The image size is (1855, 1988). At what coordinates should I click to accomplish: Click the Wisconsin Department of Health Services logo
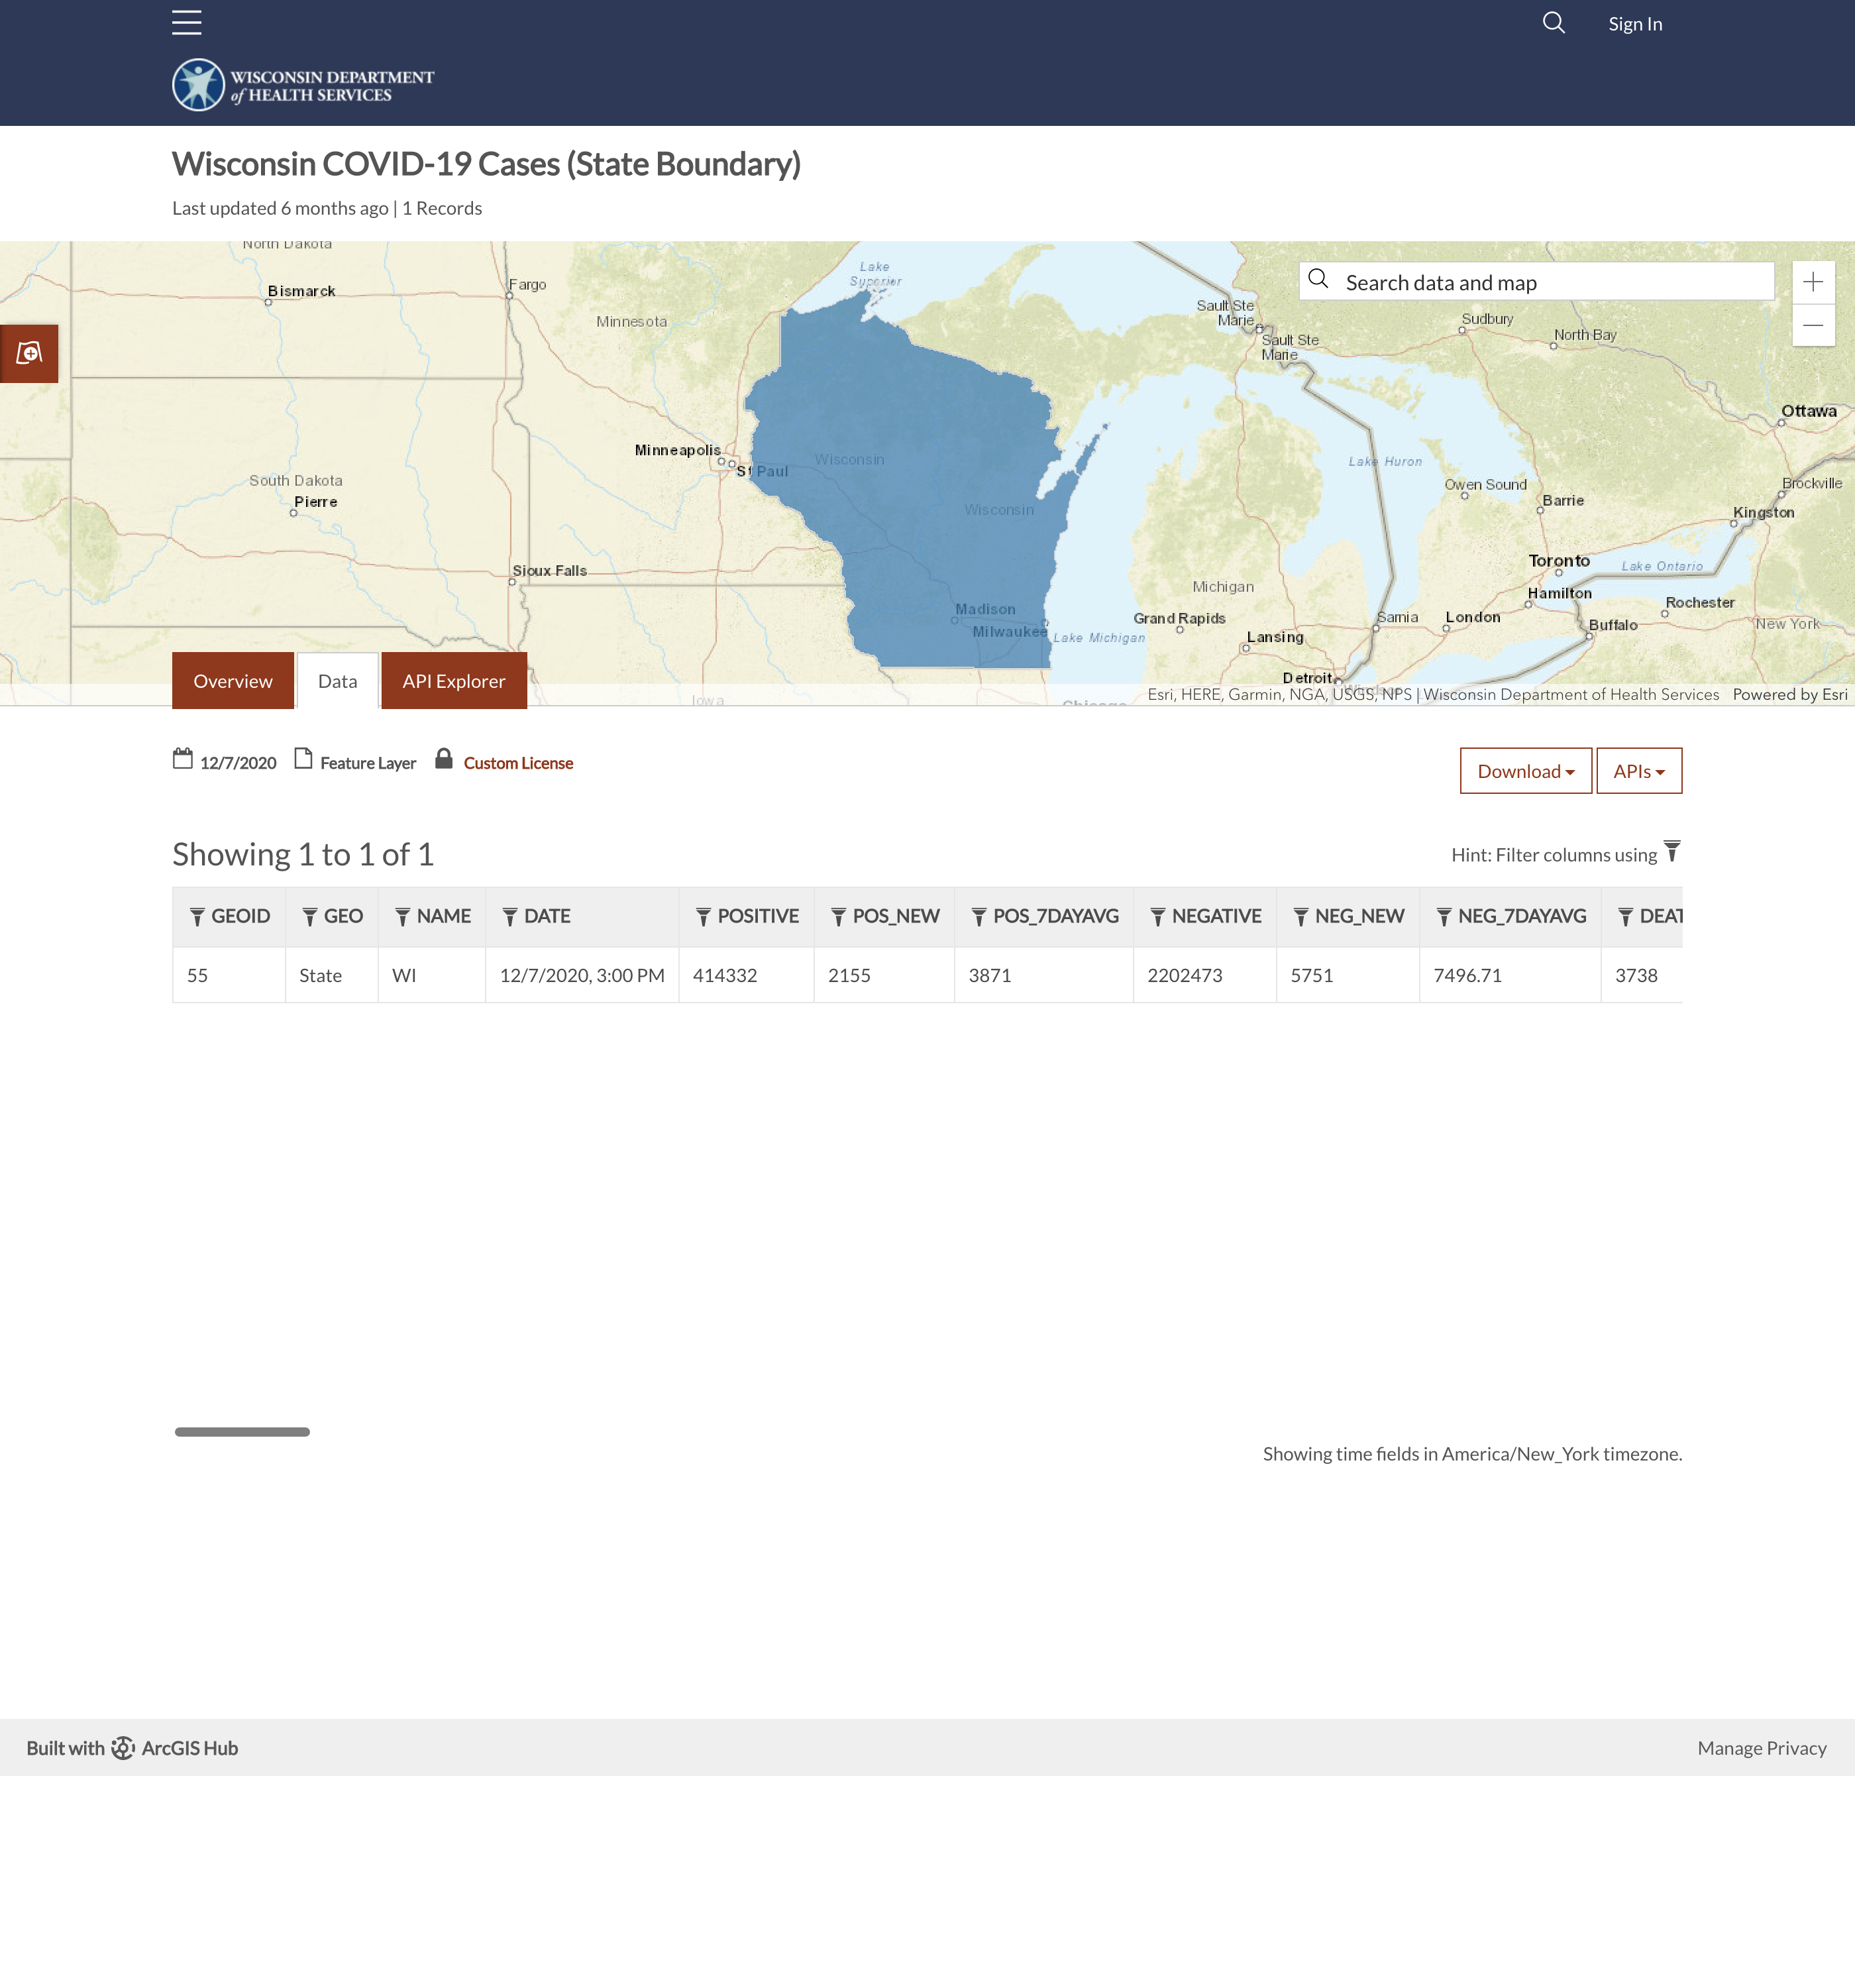[303, 86]
